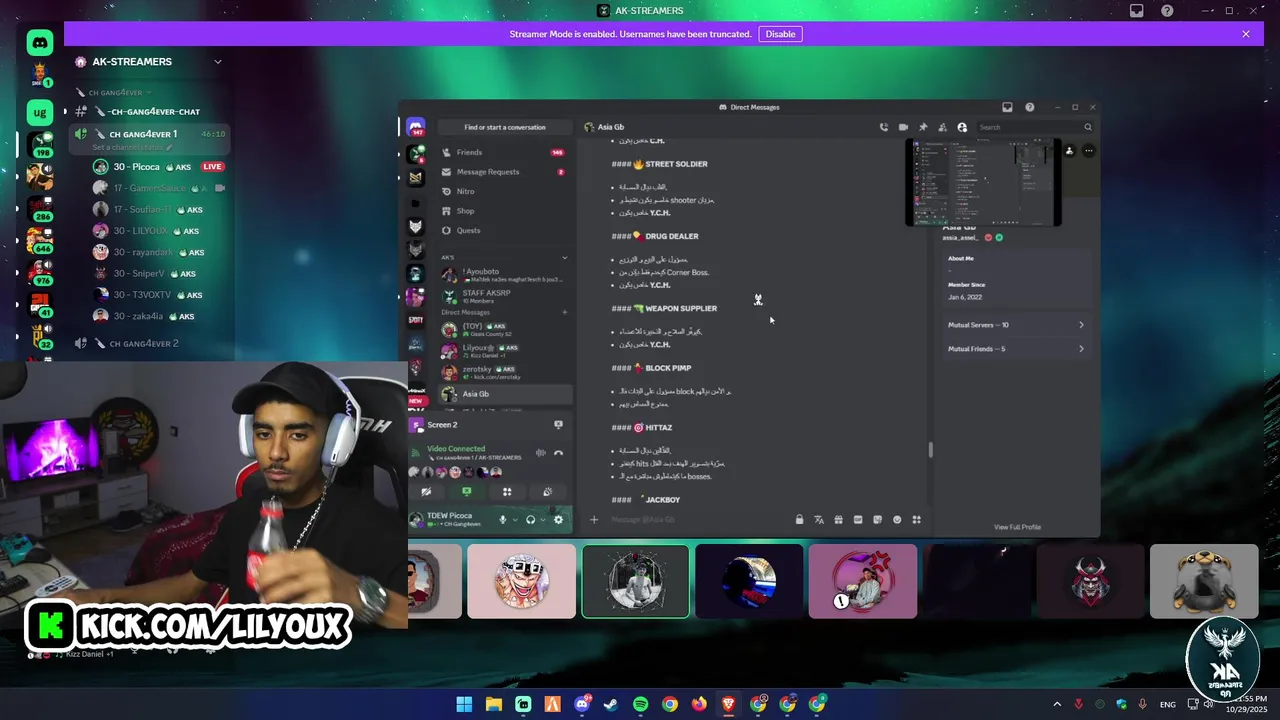Toggle headphones deafen in streamed user panel
Image resolution: width=1280 pixels, height=720 pixels.
[530, 519]
